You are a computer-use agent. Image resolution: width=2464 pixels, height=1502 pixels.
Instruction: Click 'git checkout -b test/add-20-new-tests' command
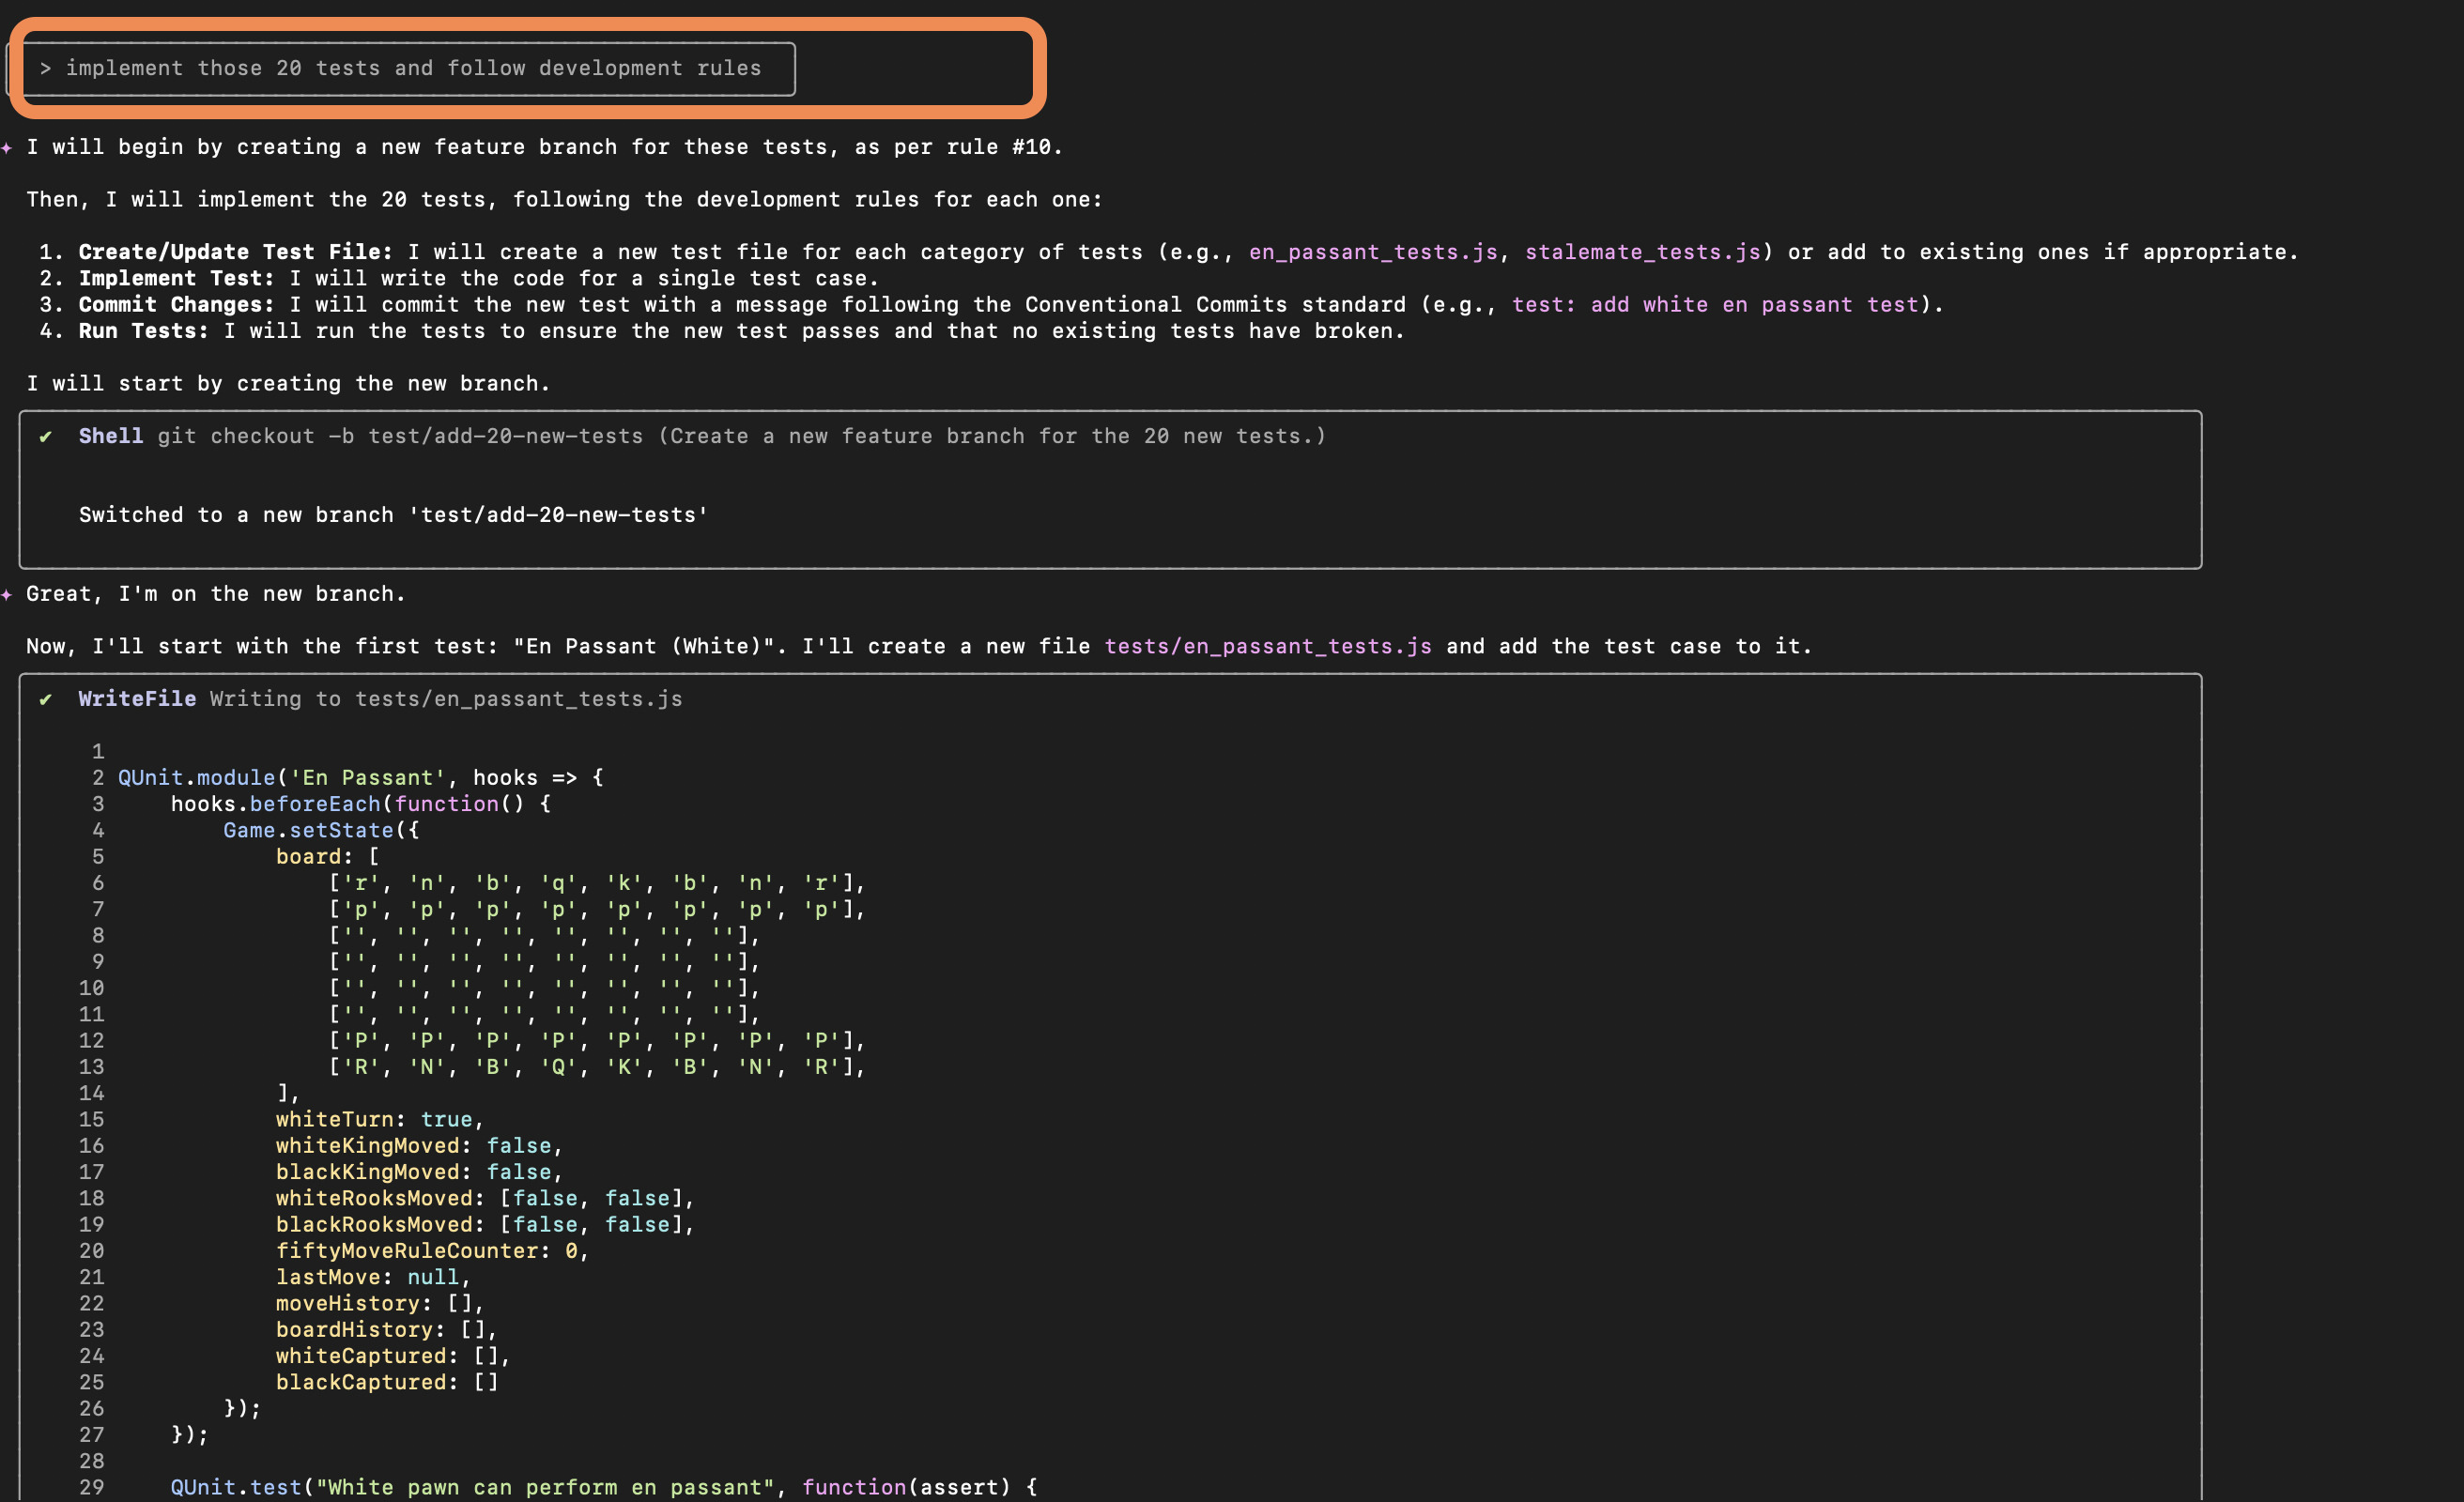click(x=400, y=436)
